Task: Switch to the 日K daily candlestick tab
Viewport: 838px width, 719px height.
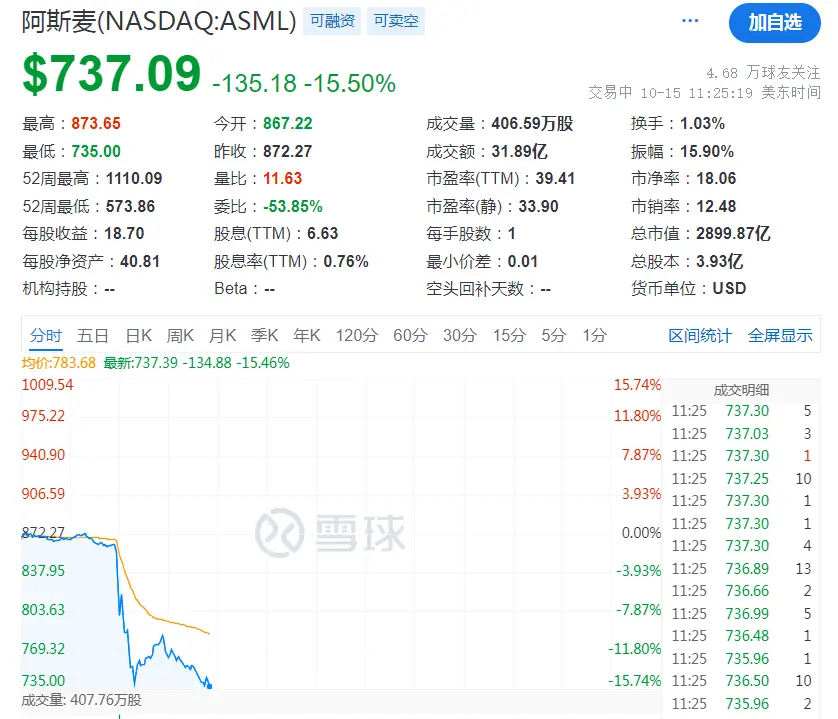Action: point(138,335)
